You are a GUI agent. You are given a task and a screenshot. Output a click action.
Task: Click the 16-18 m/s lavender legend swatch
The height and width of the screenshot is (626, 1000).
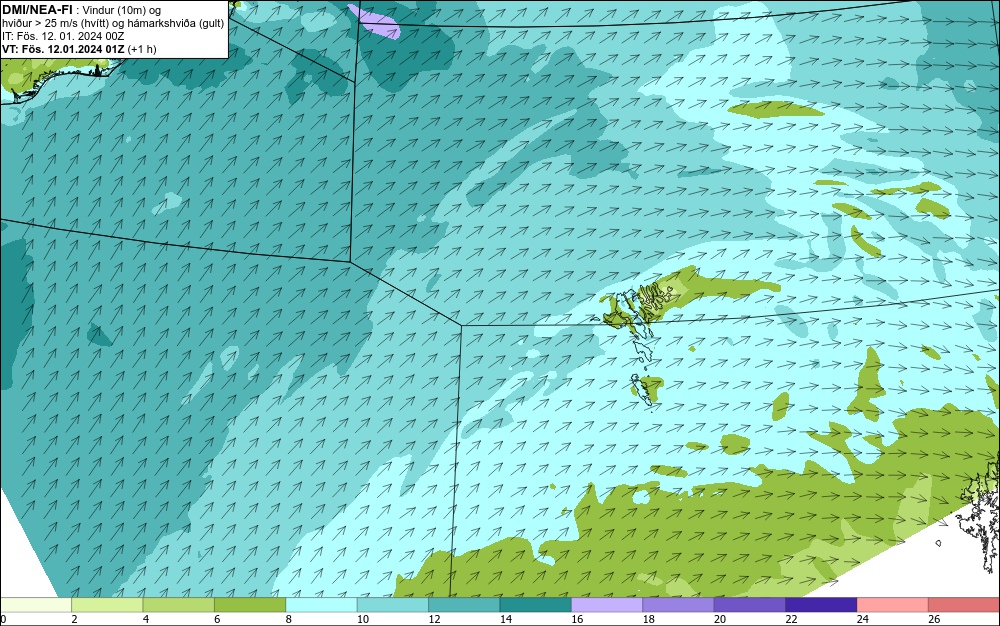click(607, 605)
